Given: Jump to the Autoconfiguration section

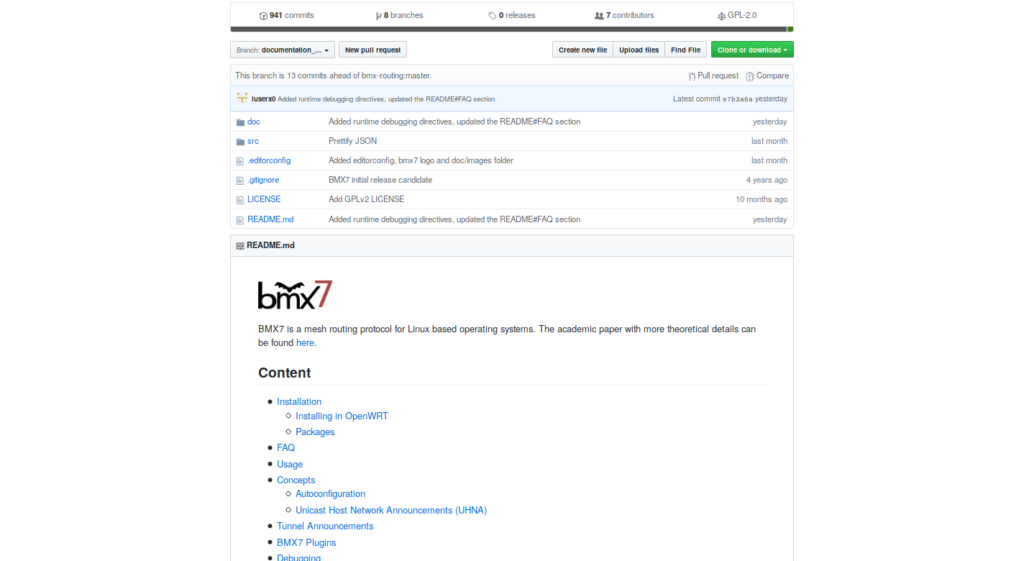Looking at the screenshot, I should (330, 494).
